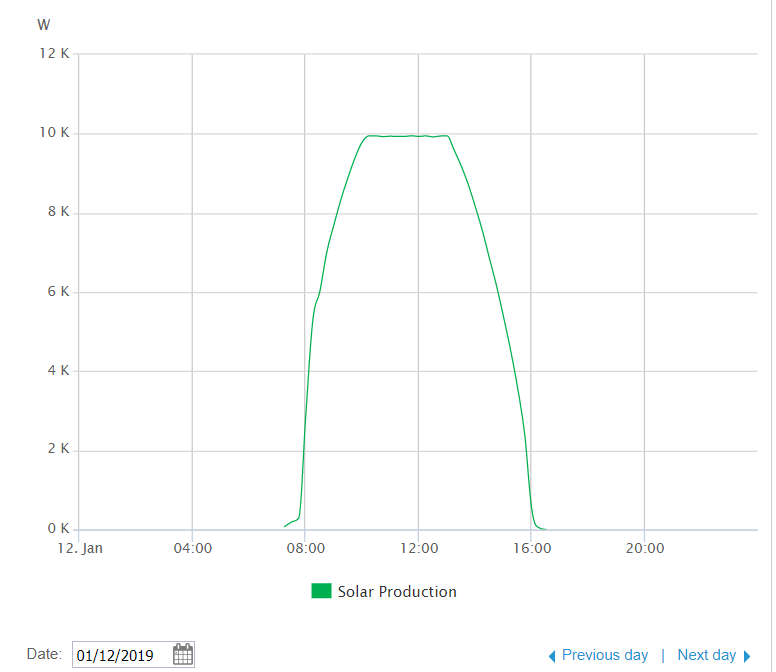The image size is (776, 672).
Task: Open the calendar date picker icon
Action: point(183,654)
